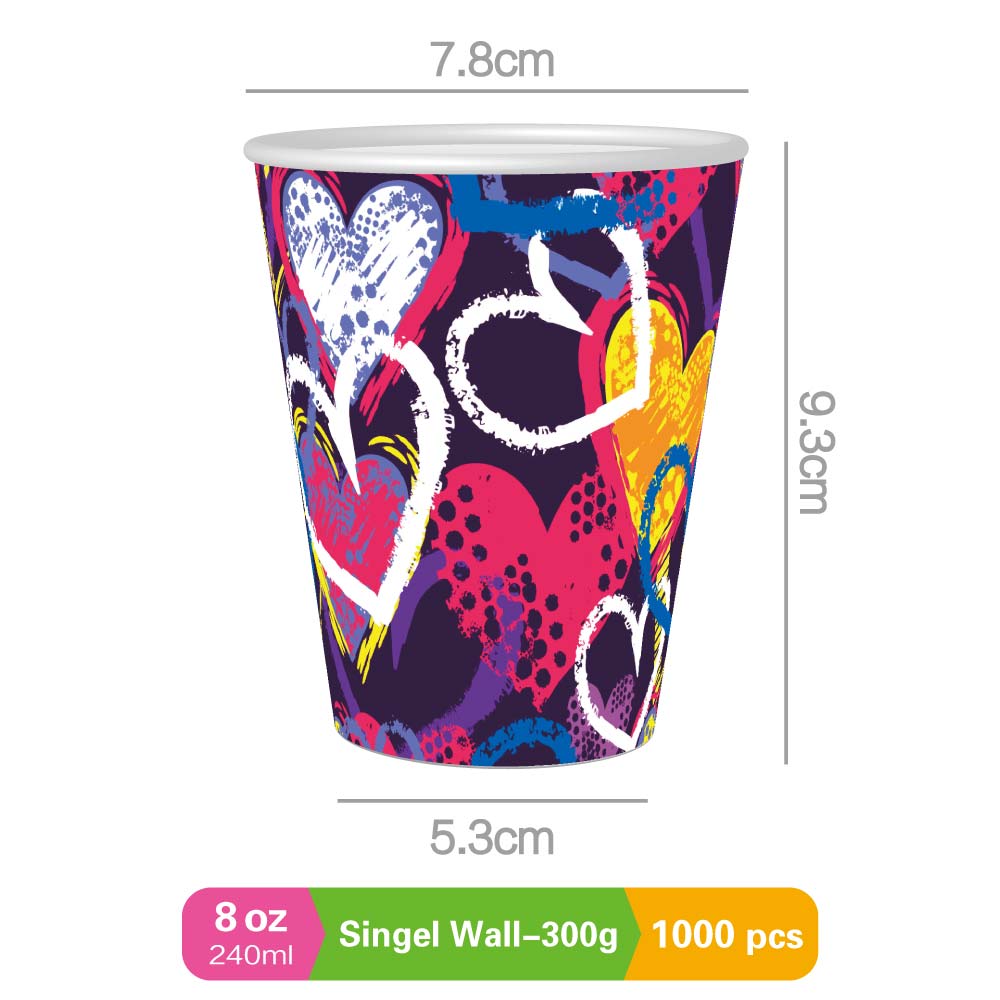This screenshot has height=1000, width=1000.
Task: Click the 7.8cm top width label
Action: coord(492,61)
